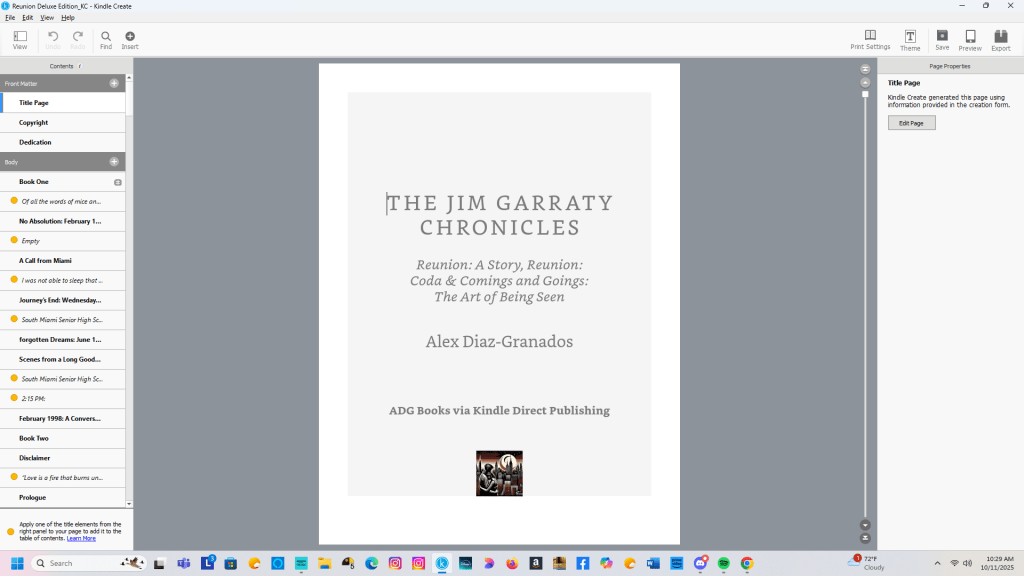Open the File menu
The height and width of the screenshot is (576, 1024).
pyautogui.click(x=10, y=18)
